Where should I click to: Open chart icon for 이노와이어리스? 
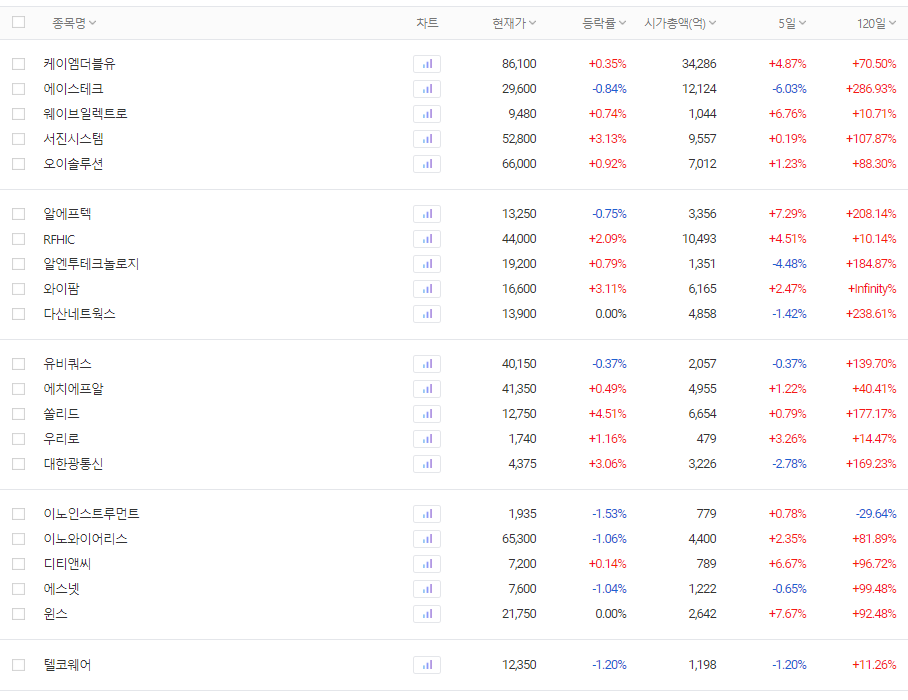[x=427, y=538]
